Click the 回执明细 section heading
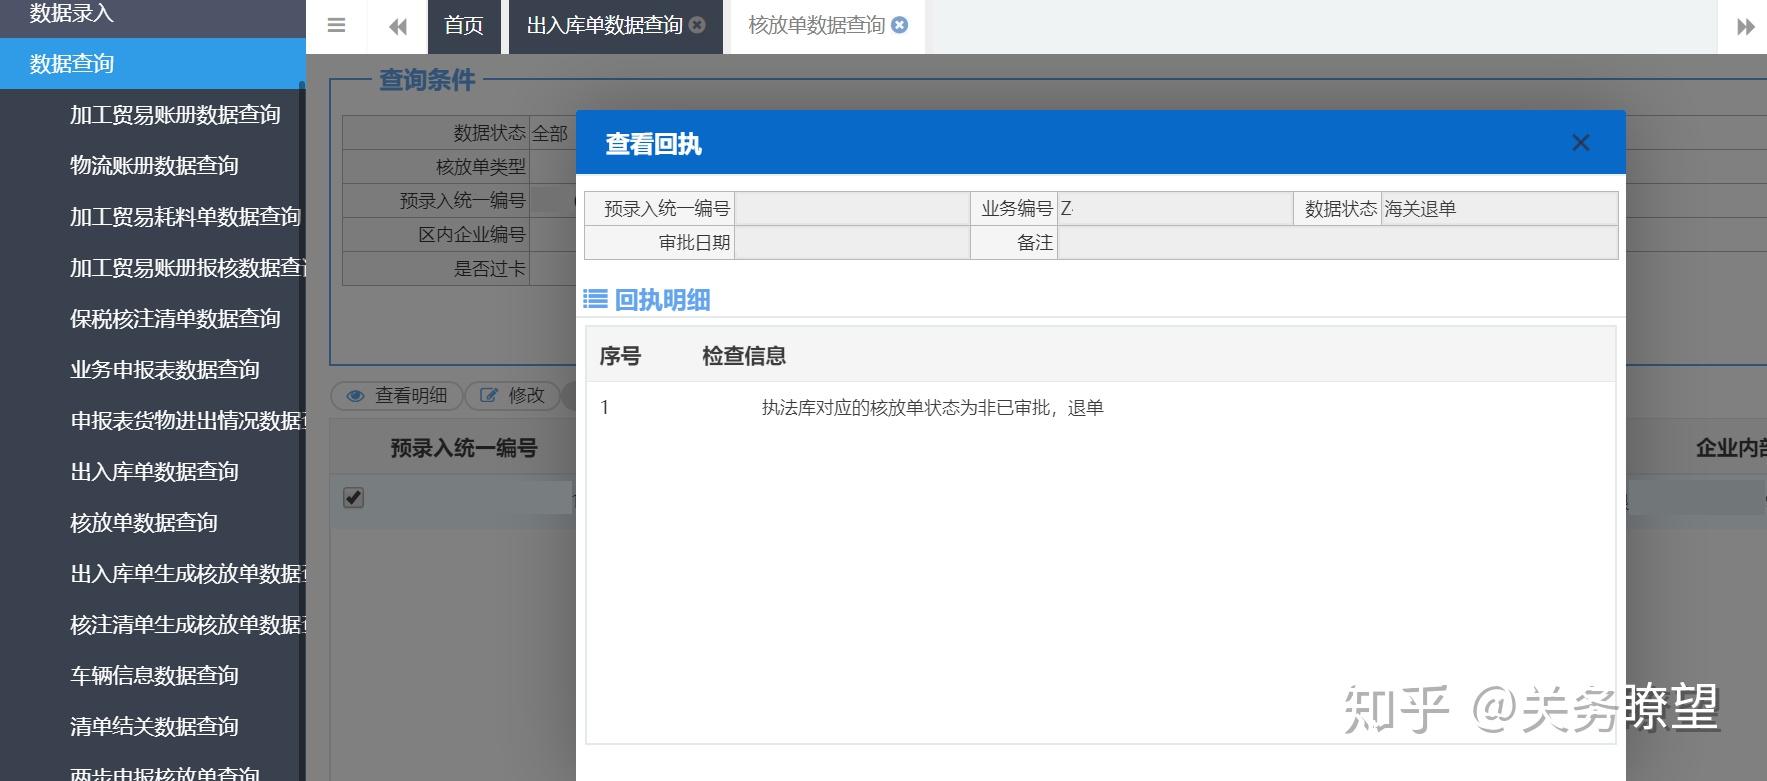The height and width of the screenshot is (781, 1767). pyautogui.click(x=662, y=299)
